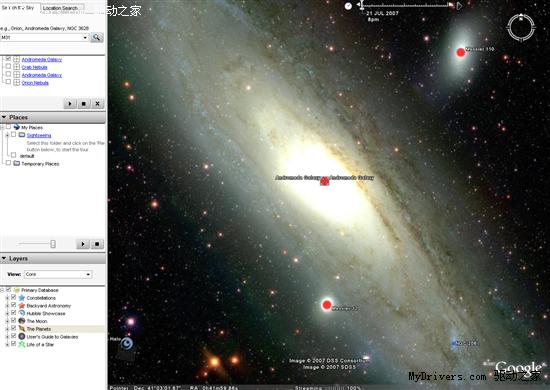The image size is (550, 390).
Task: Select the Primary Database row
Action: pos(40,290)
